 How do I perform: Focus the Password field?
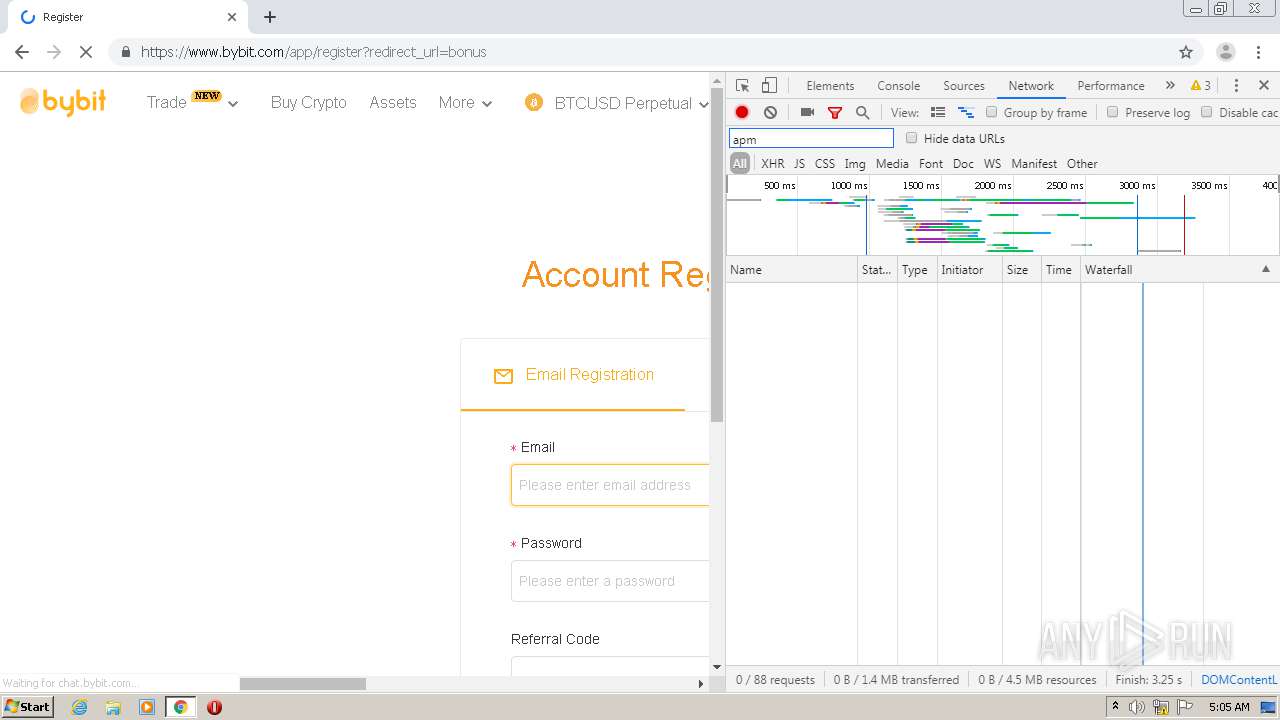click(610, 581)
